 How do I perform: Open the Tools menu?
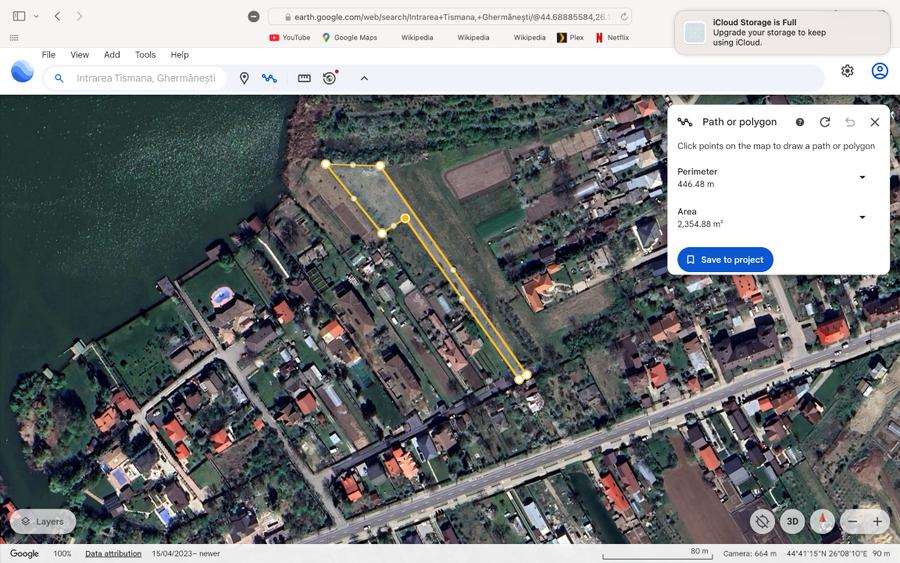(x=145, y=55)
